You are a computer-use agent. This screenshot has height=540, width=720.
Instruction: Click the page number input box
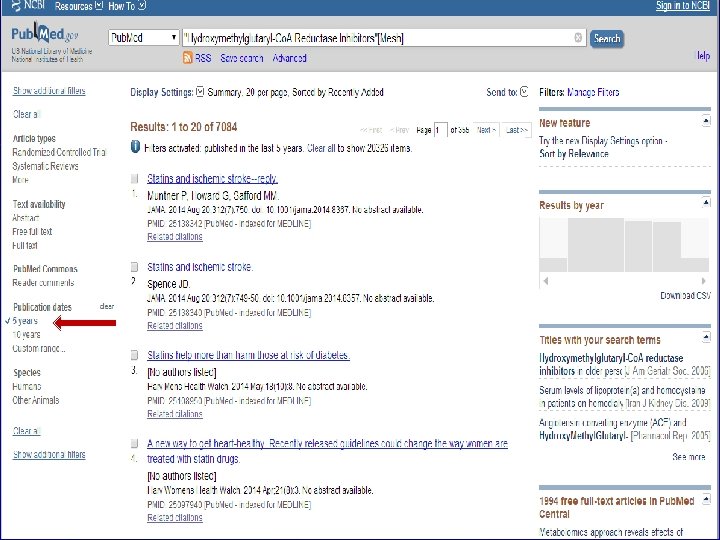pos(440,130)
